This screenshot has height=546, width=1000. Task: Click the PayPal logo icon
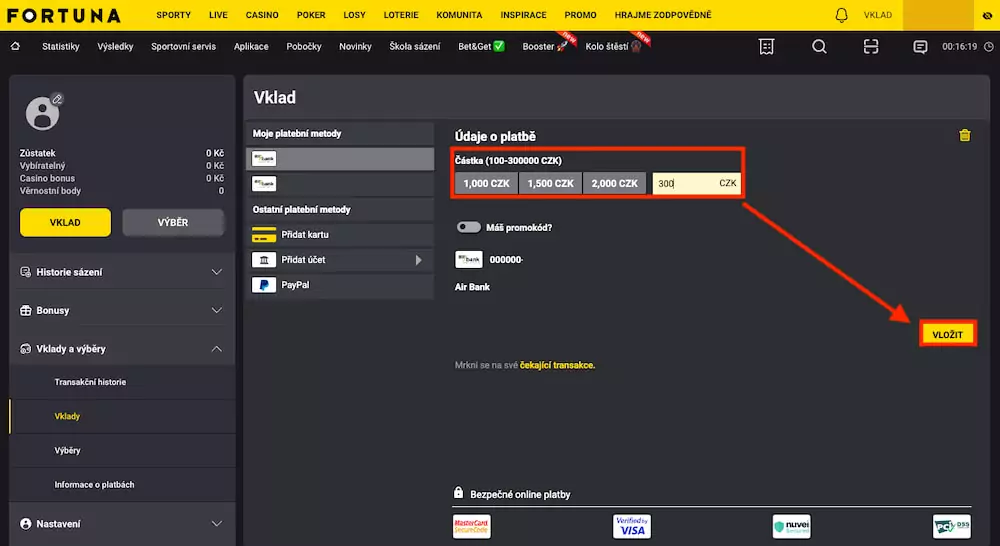point(263,285)
